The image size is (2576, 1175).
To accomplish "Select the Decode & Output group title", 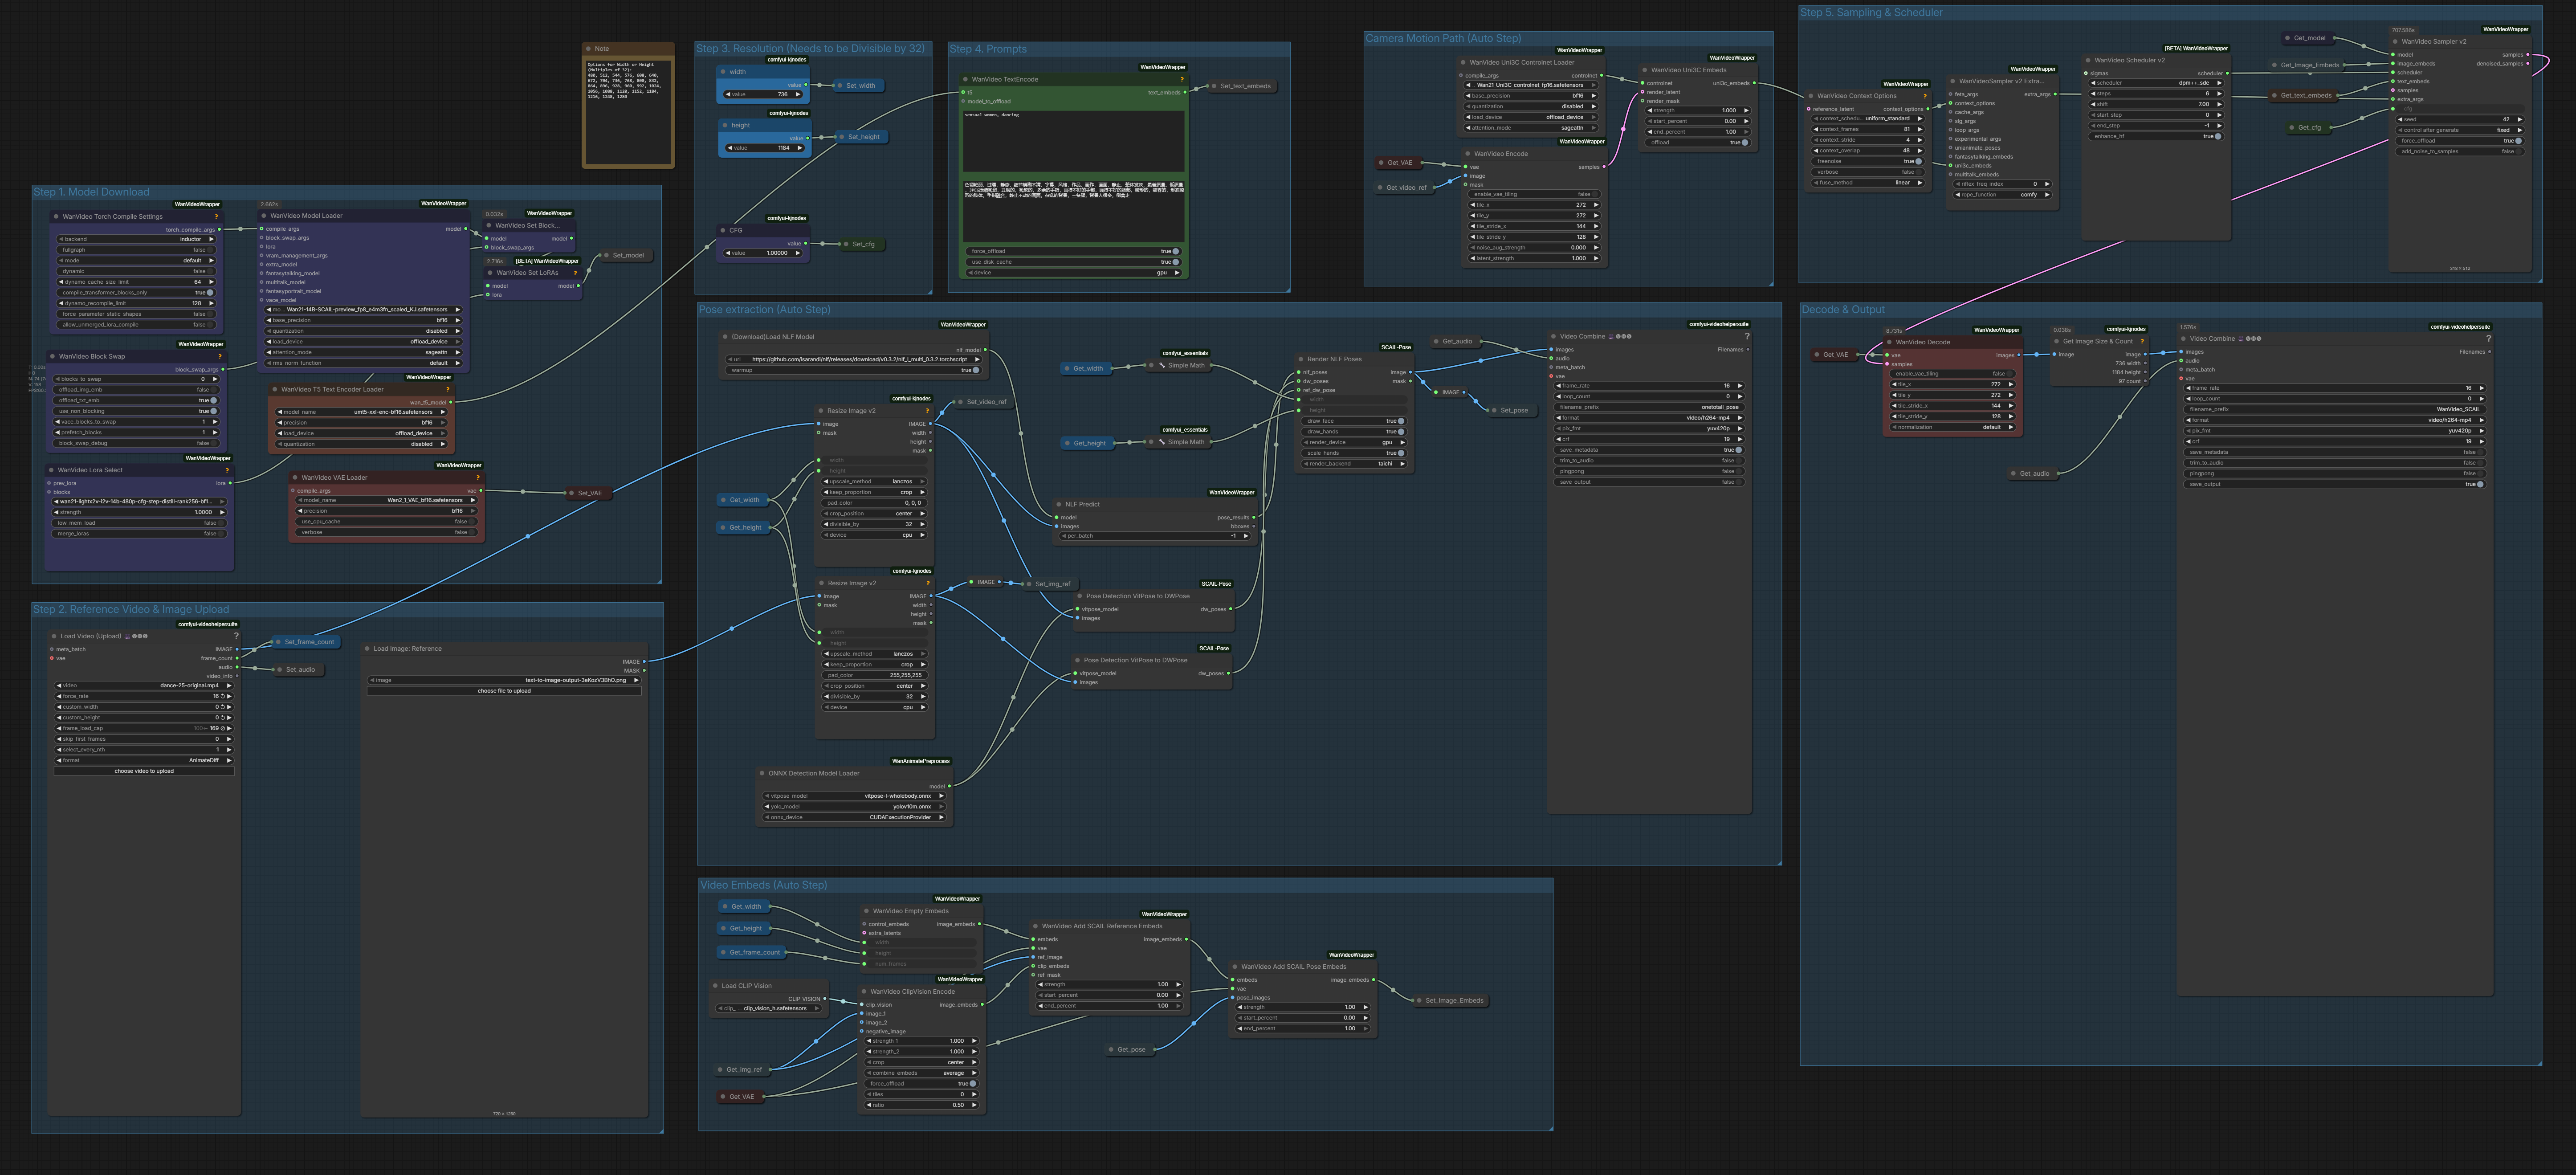I will (x=1843, y=310).
